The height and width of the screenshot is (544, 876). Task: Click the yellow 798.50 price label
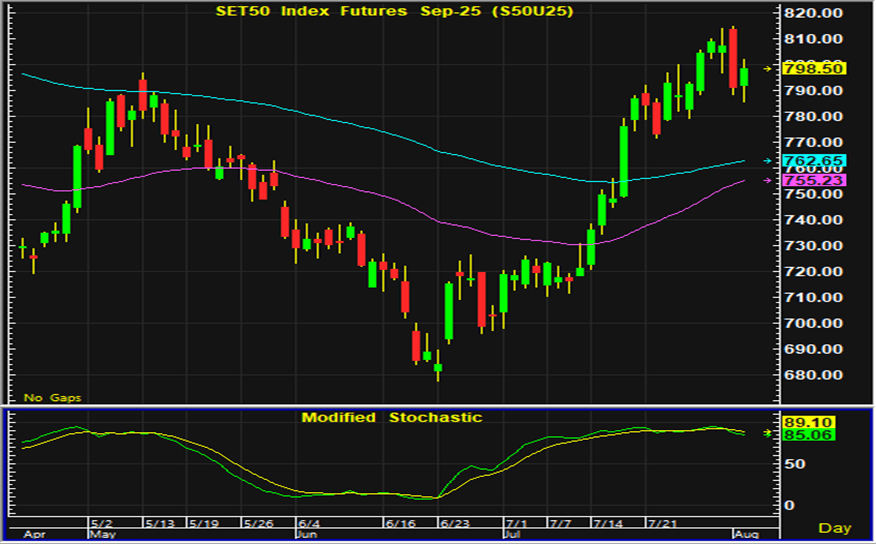817,68
